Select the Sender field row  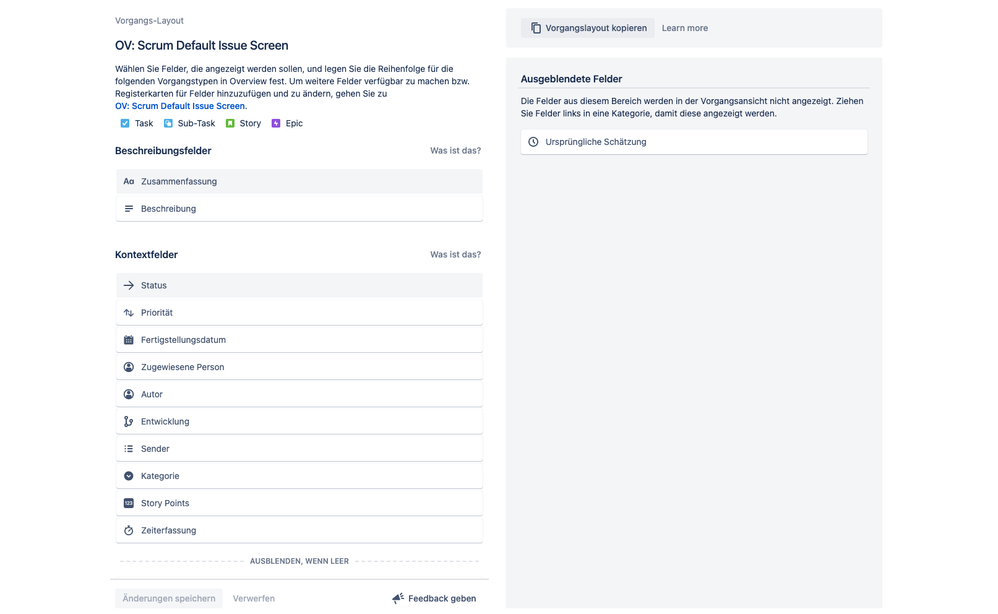(299, 449)
